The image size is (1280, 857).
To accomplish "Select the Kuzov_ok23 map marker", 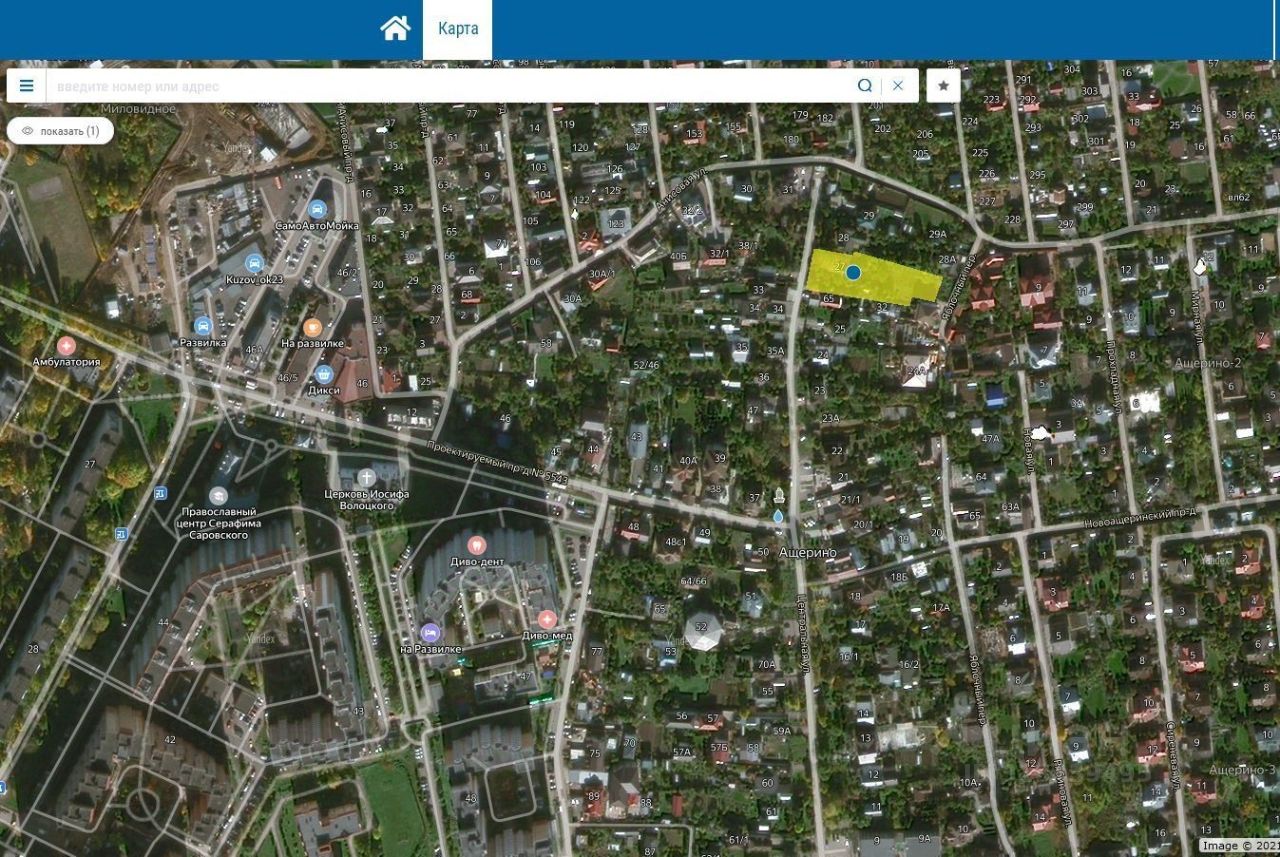I will [x=254, y=263].
